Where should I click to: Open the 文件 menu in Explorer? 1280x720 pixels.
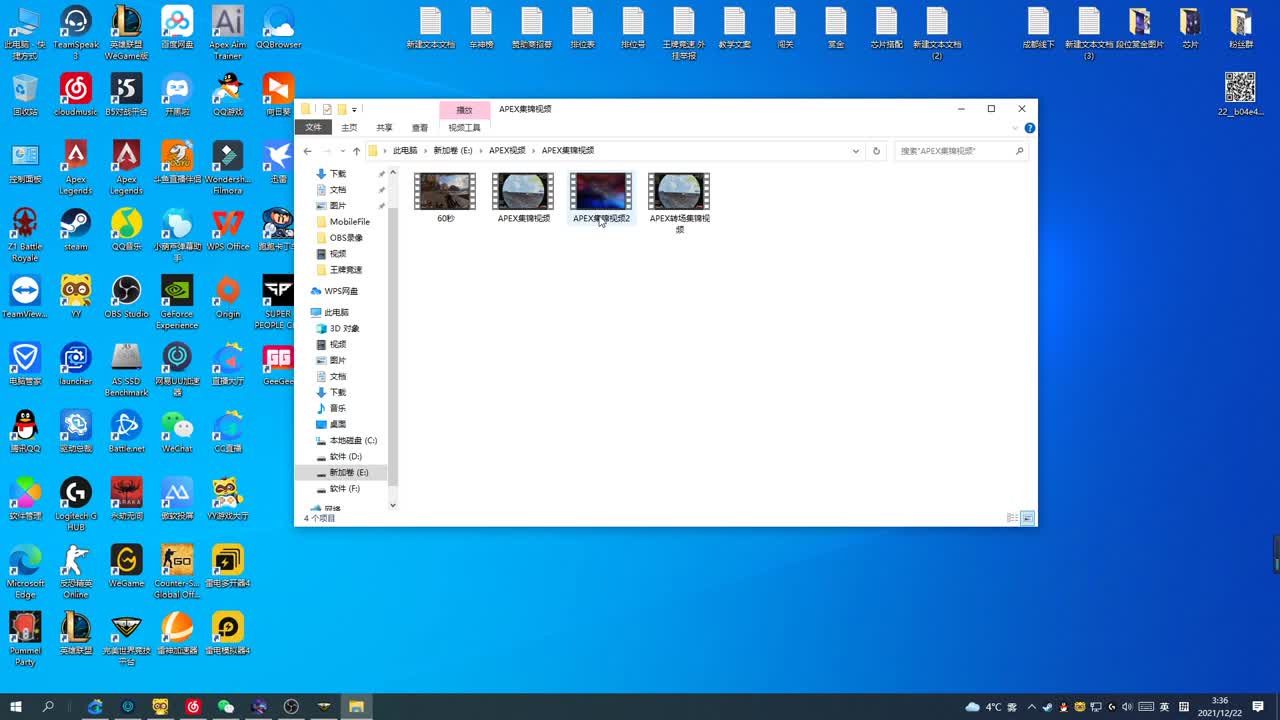click(313, 128)
